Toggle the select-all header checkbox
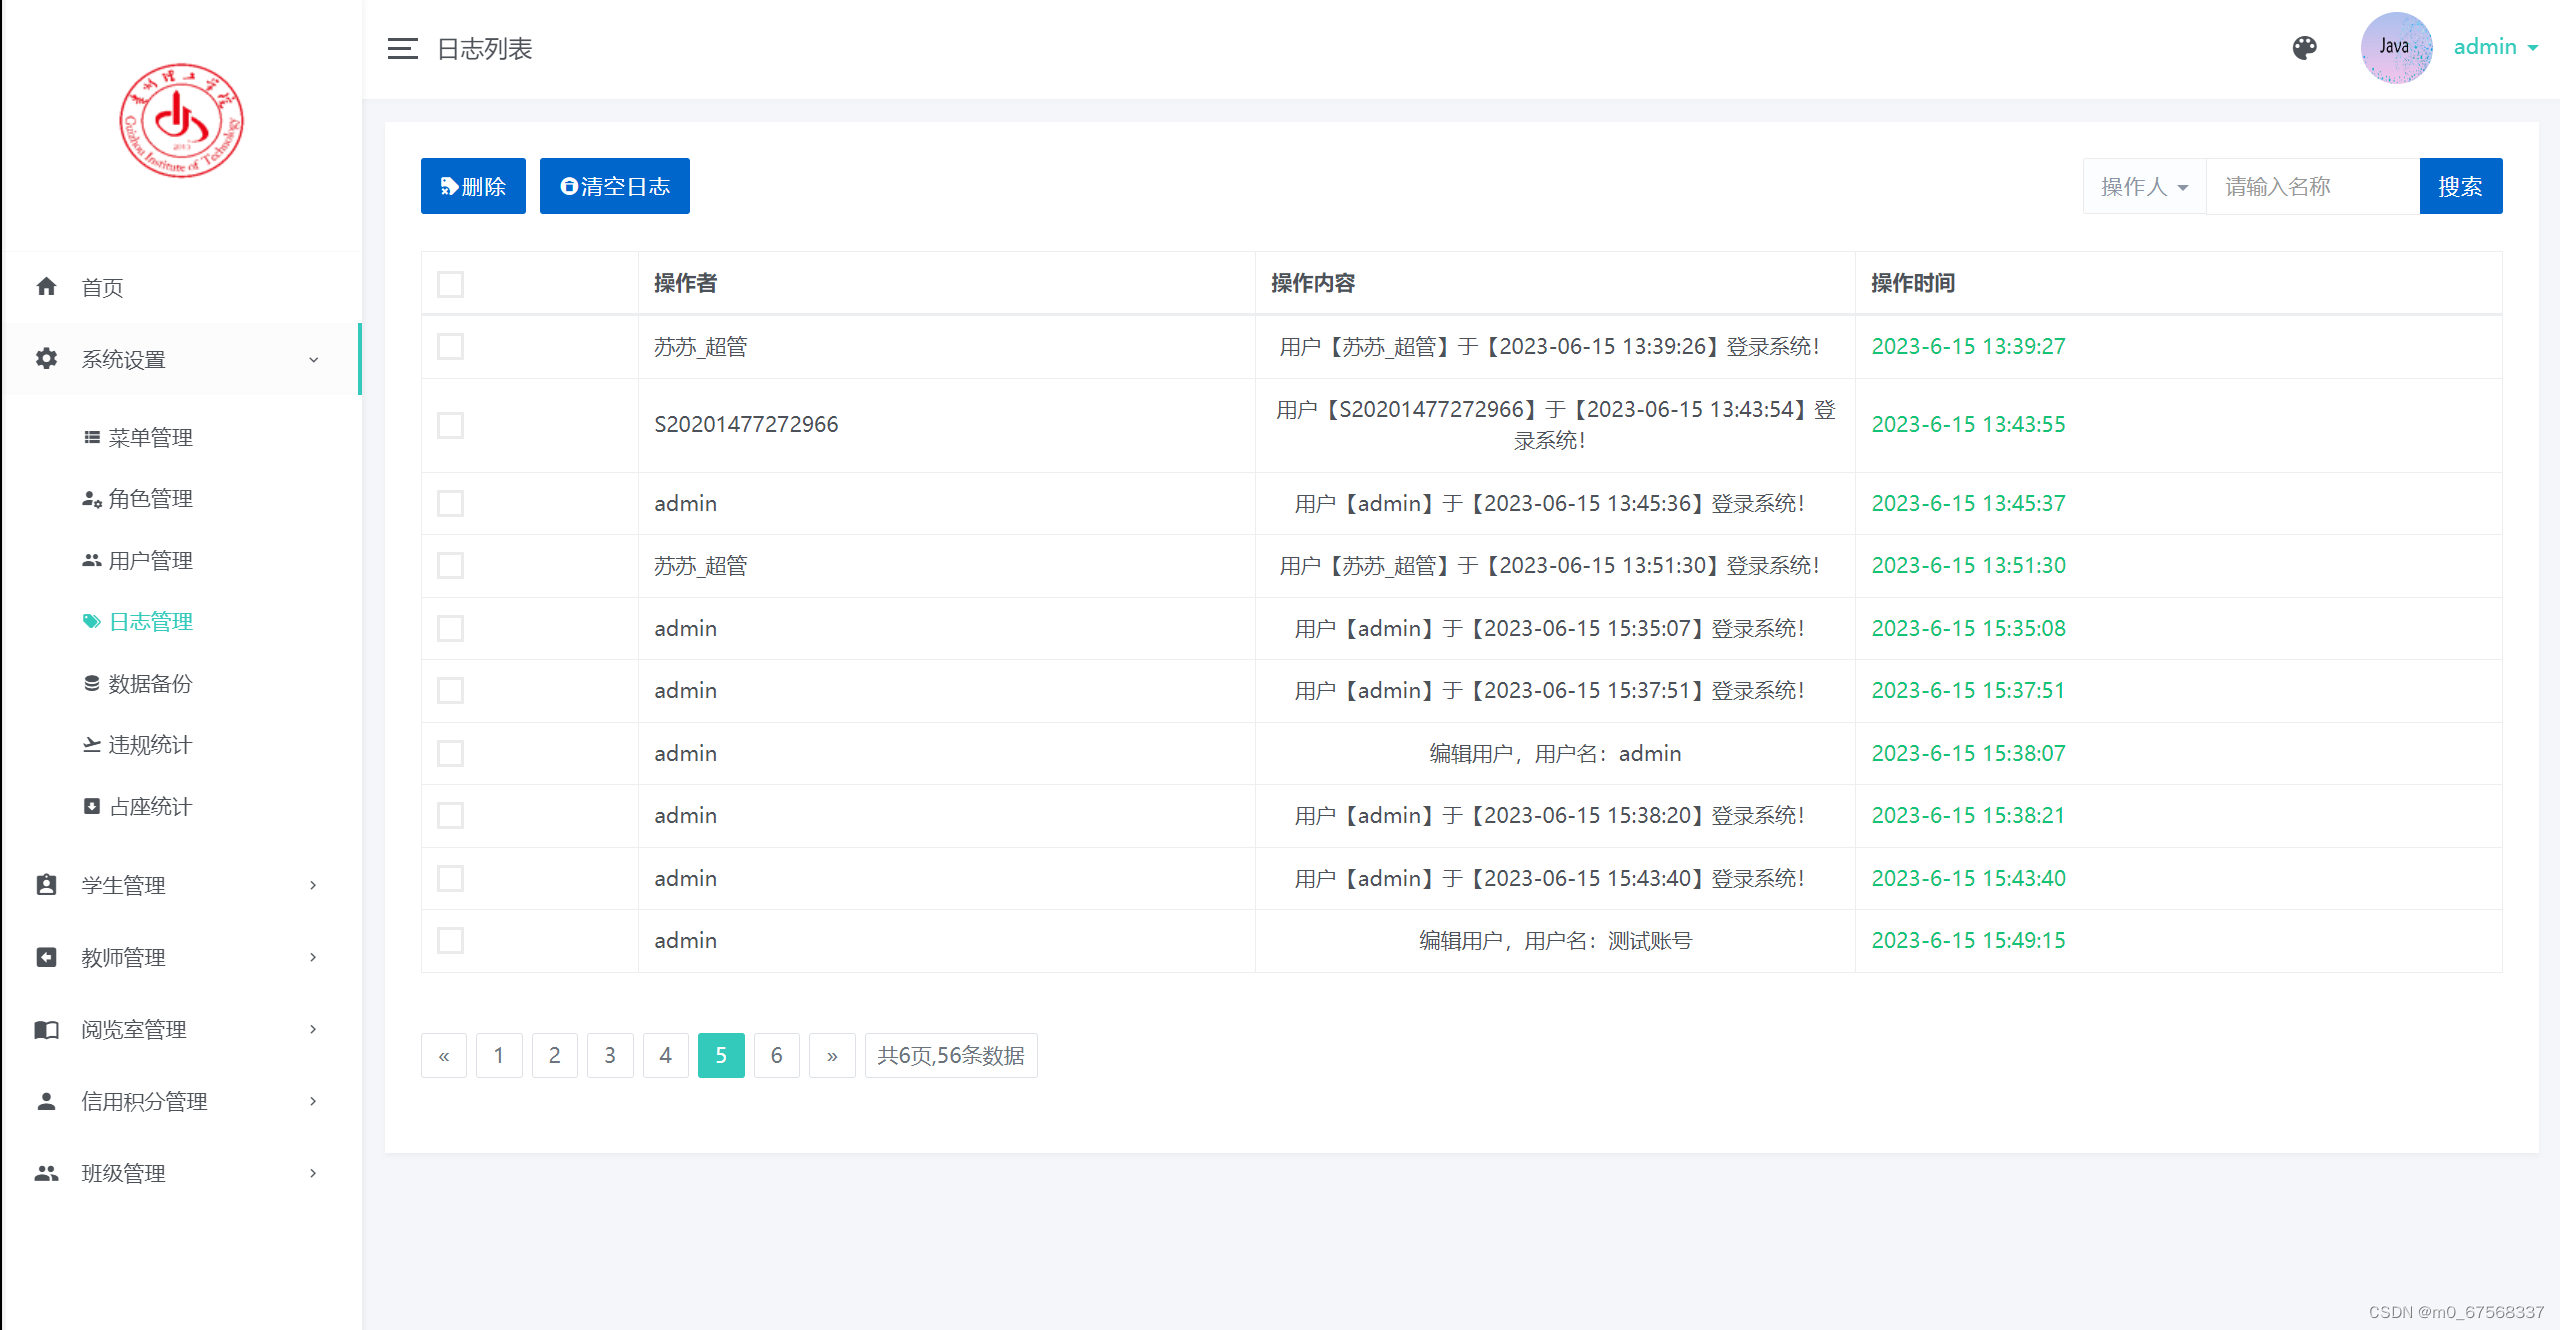 [450, 284]
